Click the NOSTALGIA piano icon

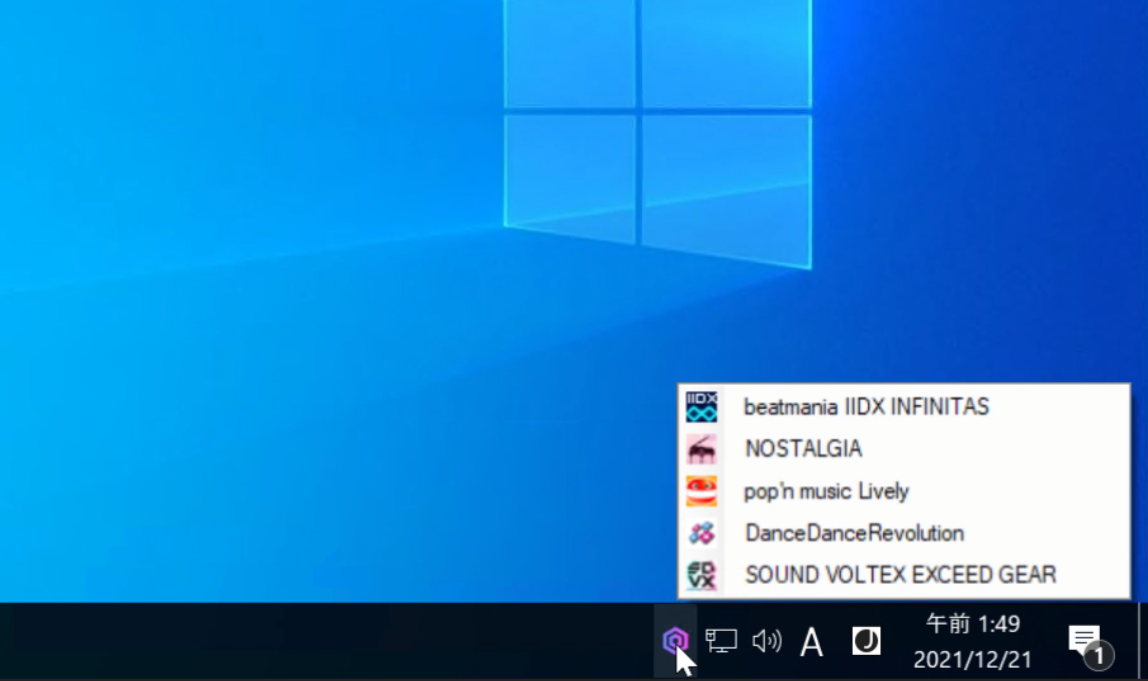[701, 448]
